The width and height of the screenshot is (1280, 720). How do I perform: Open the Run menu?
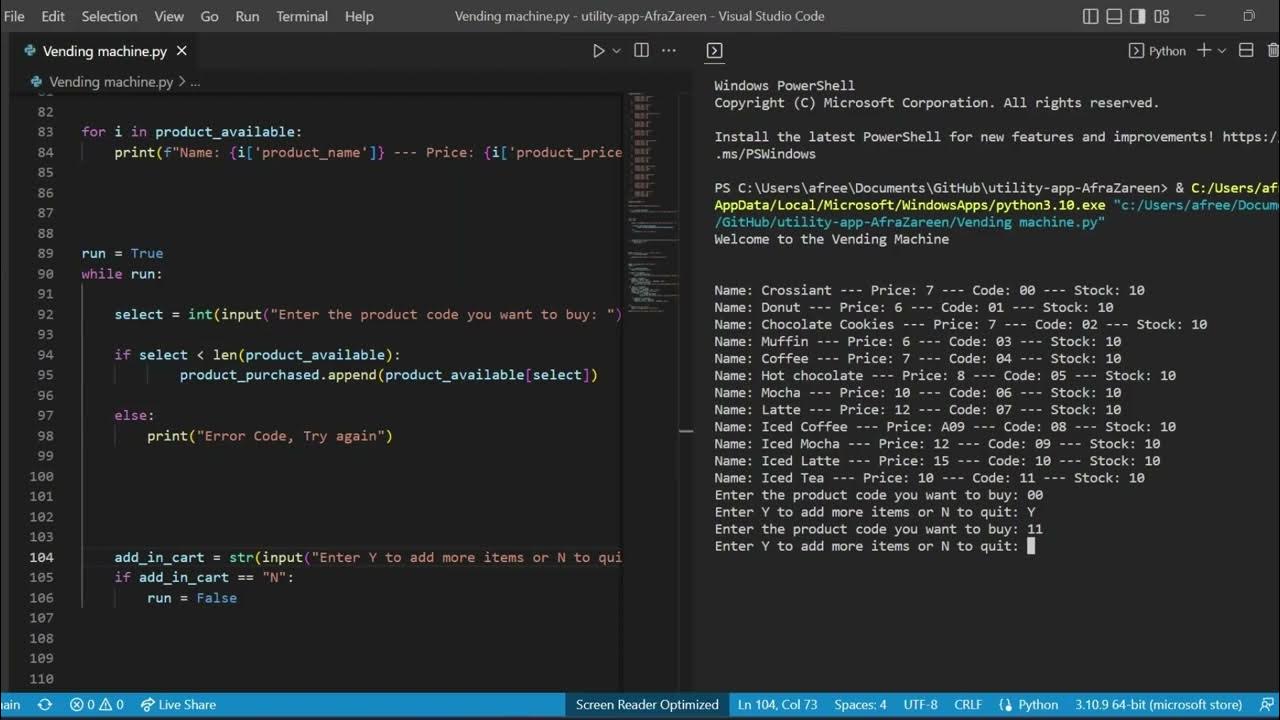(x=247, y=16)
